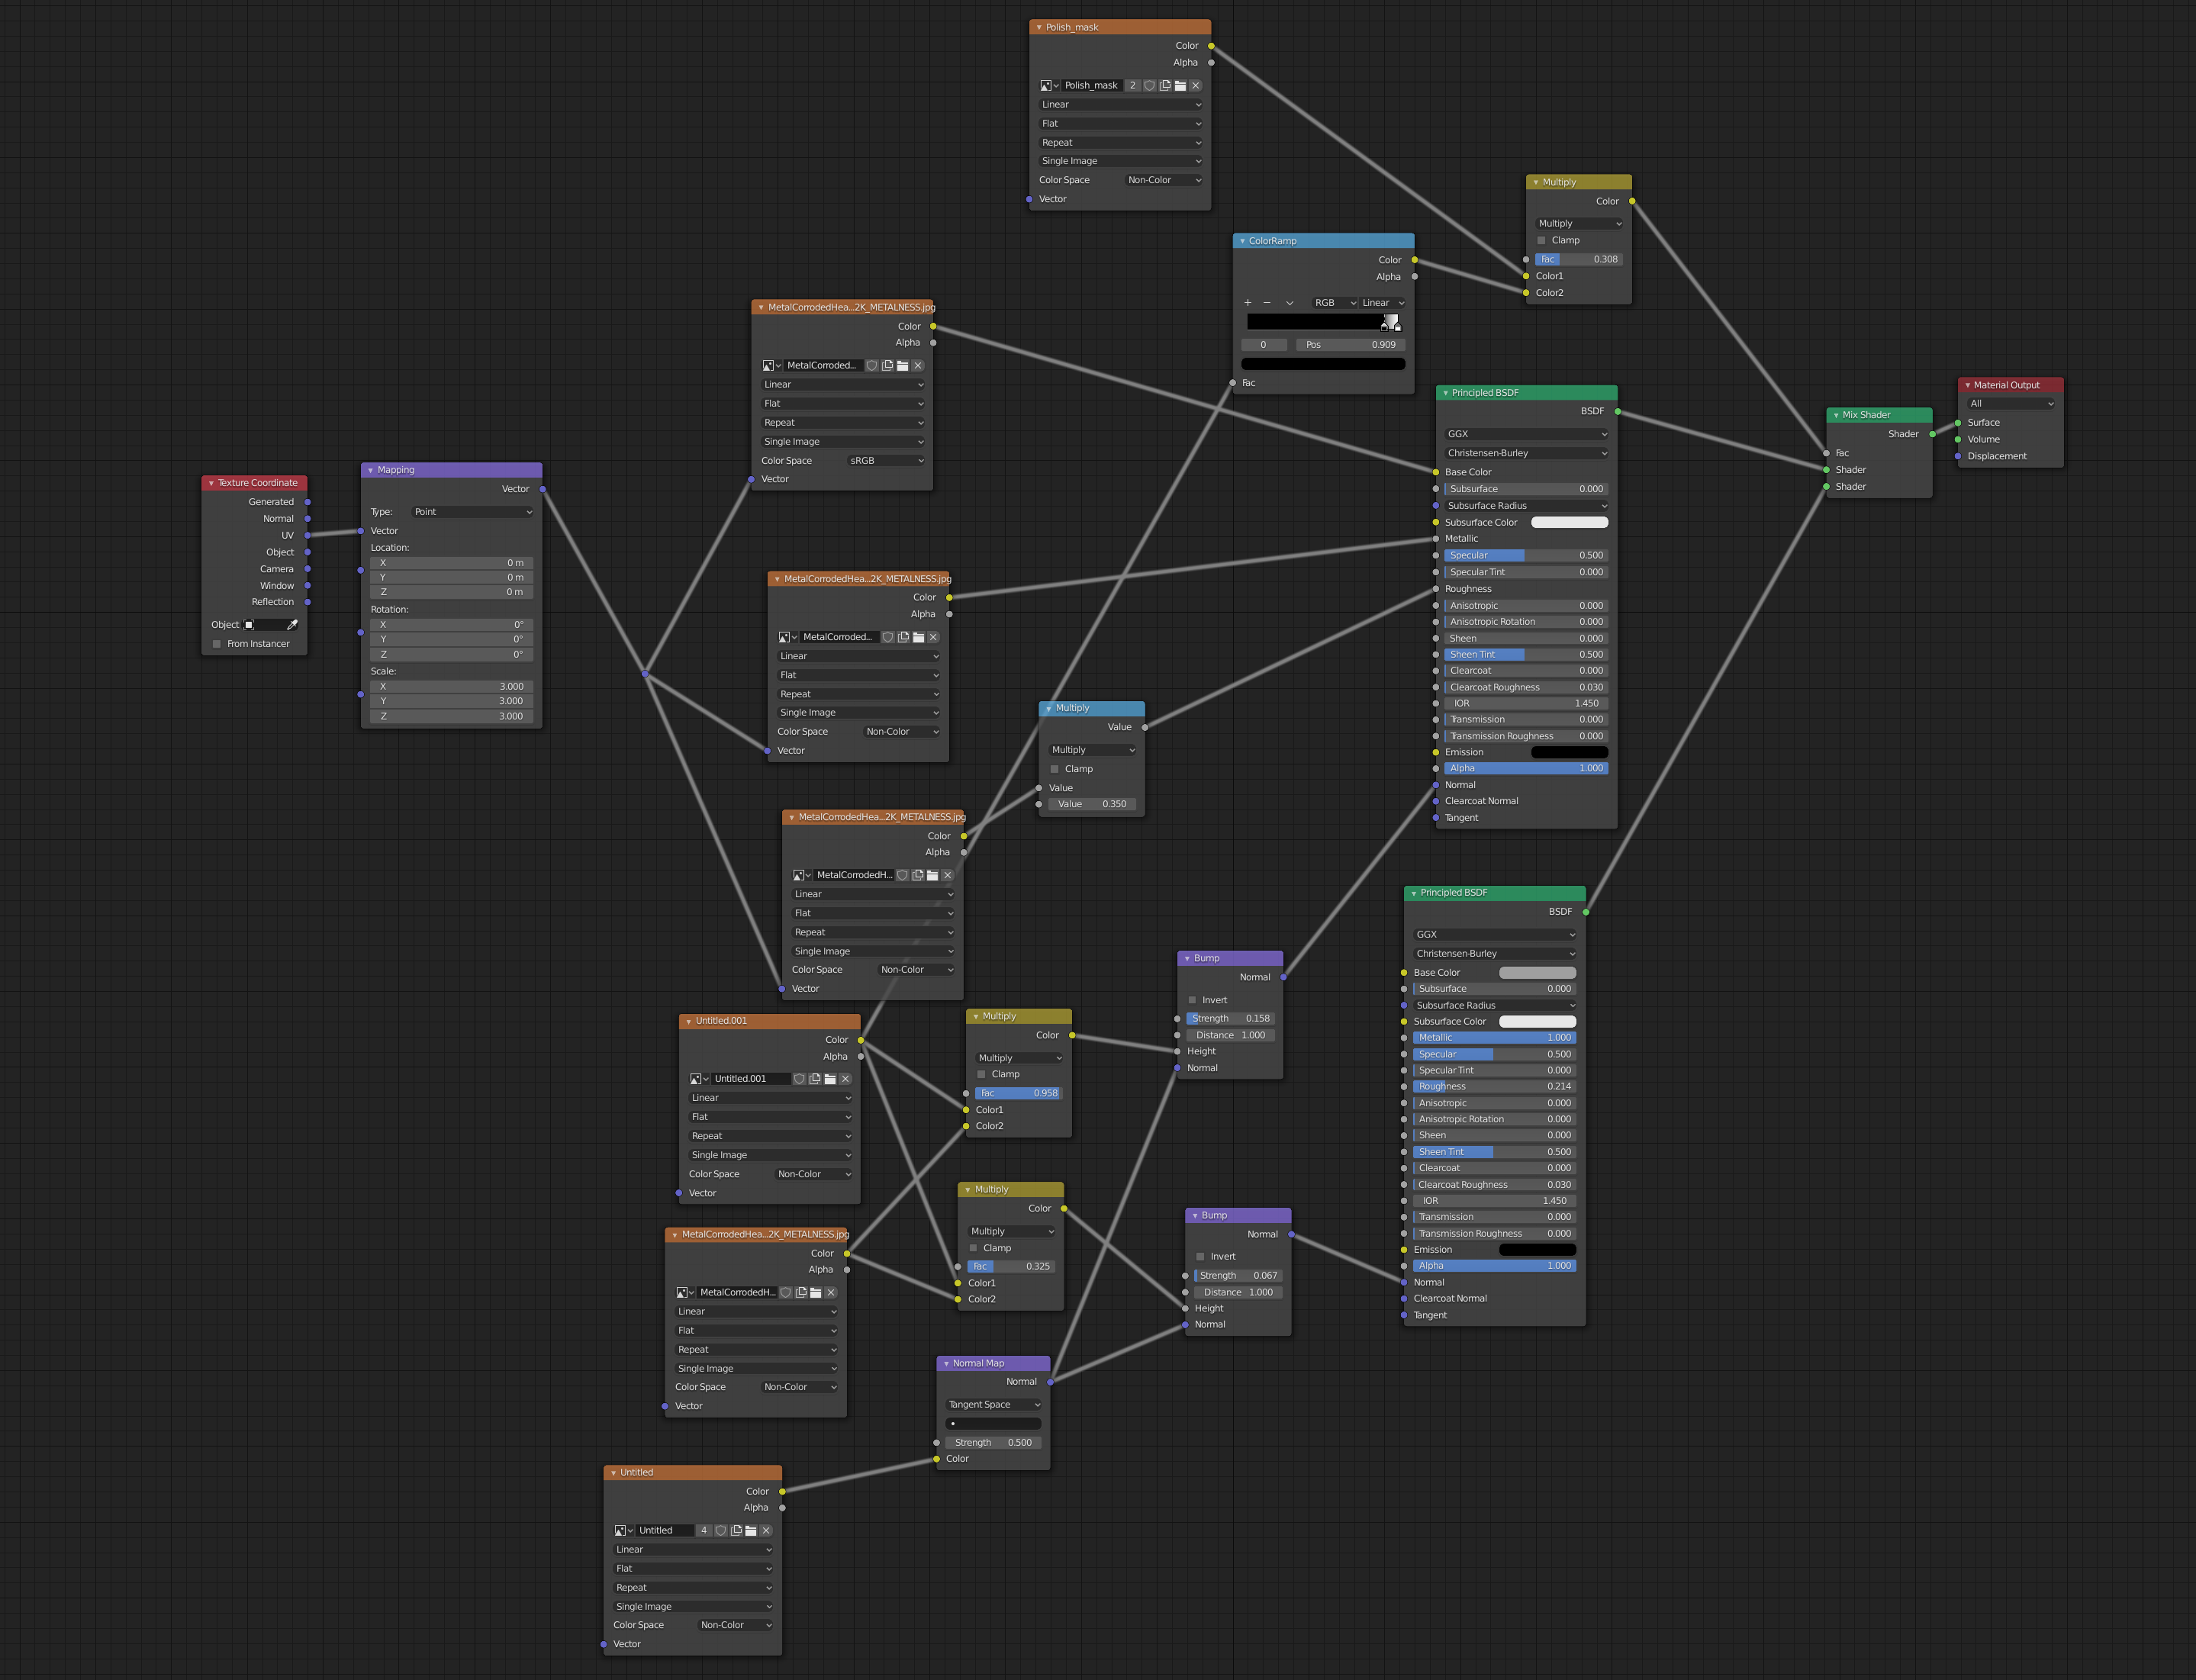
Task: Collapse the Mix Shader node
Action: [x=1836, y=415]
